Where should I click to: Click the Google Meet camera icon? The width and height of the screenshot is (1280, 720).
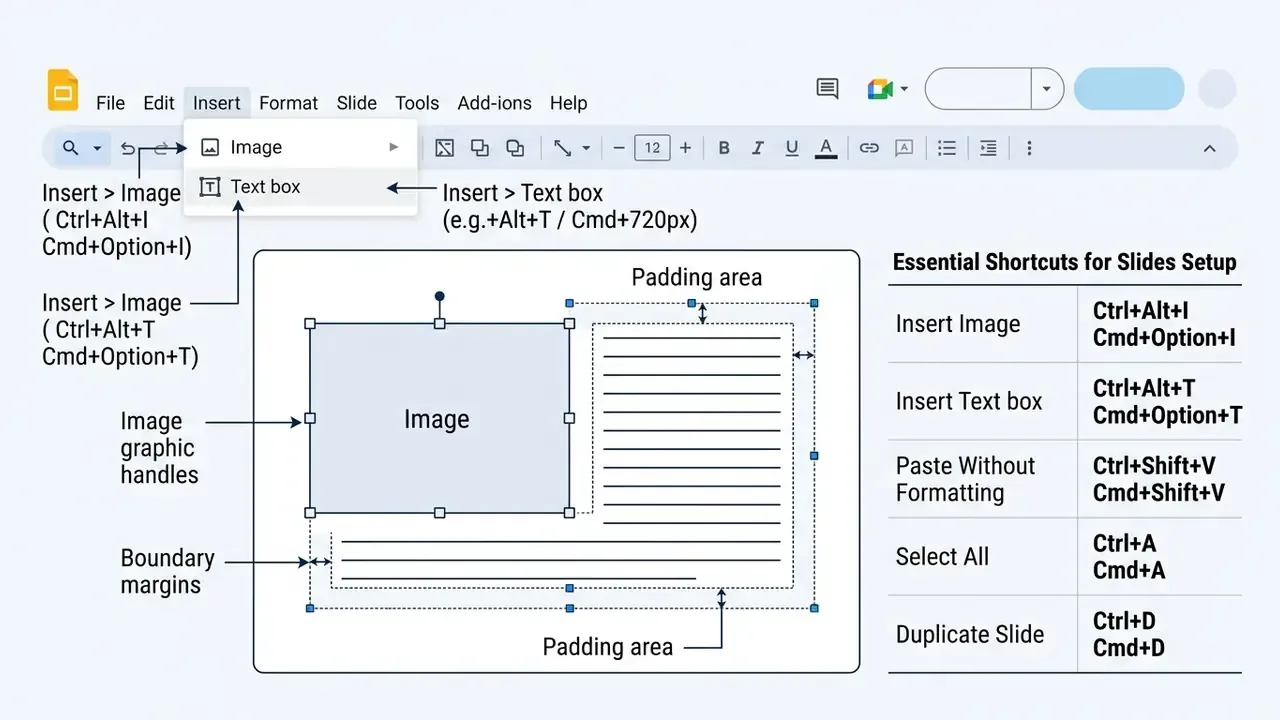click(879, 89)
